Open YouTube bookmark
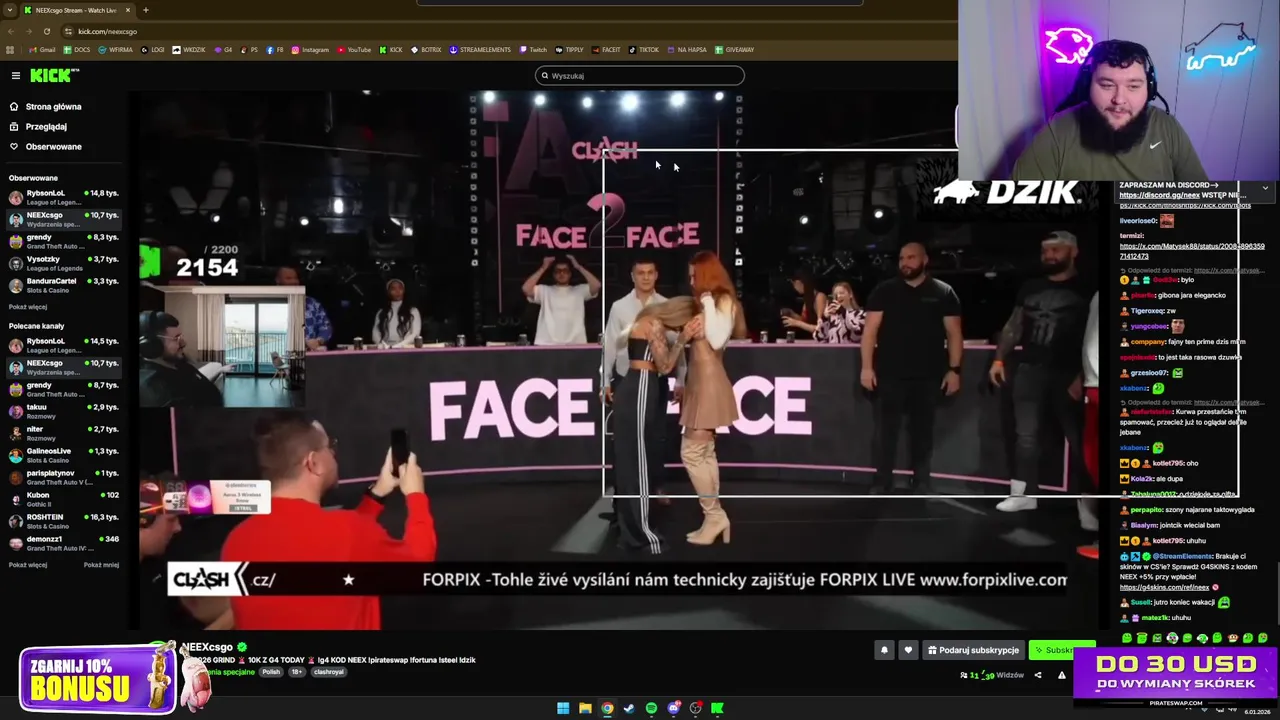Viewport: 1280px width, 720px height. point(354,50)
